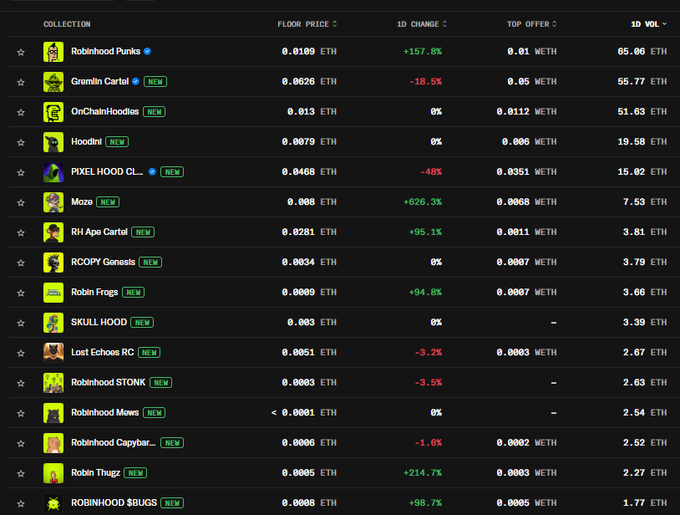Toggle star for SKULL HOOD
Viewport: 680px width, 515px height.
point(20,323)
